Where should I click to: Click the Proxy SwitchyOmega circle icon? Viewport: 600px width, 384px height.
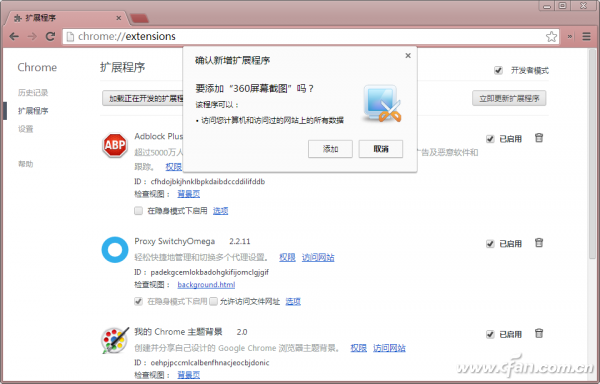click(115, 250)
